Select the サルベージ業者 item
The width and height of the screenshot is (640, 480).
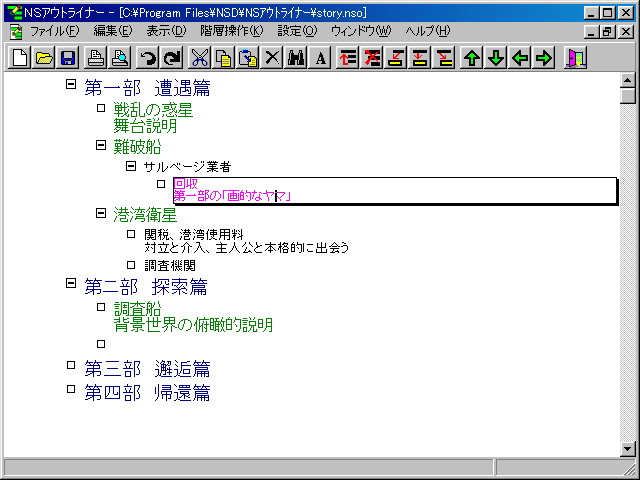coord(187,167)
